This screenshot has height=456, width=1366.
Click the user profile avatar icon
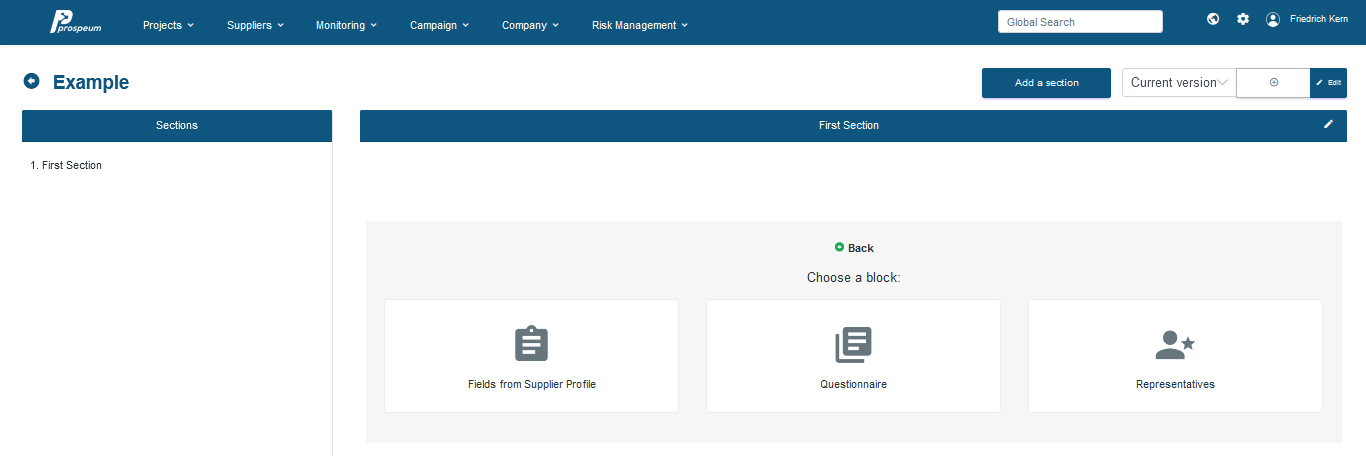point(1273,19)
